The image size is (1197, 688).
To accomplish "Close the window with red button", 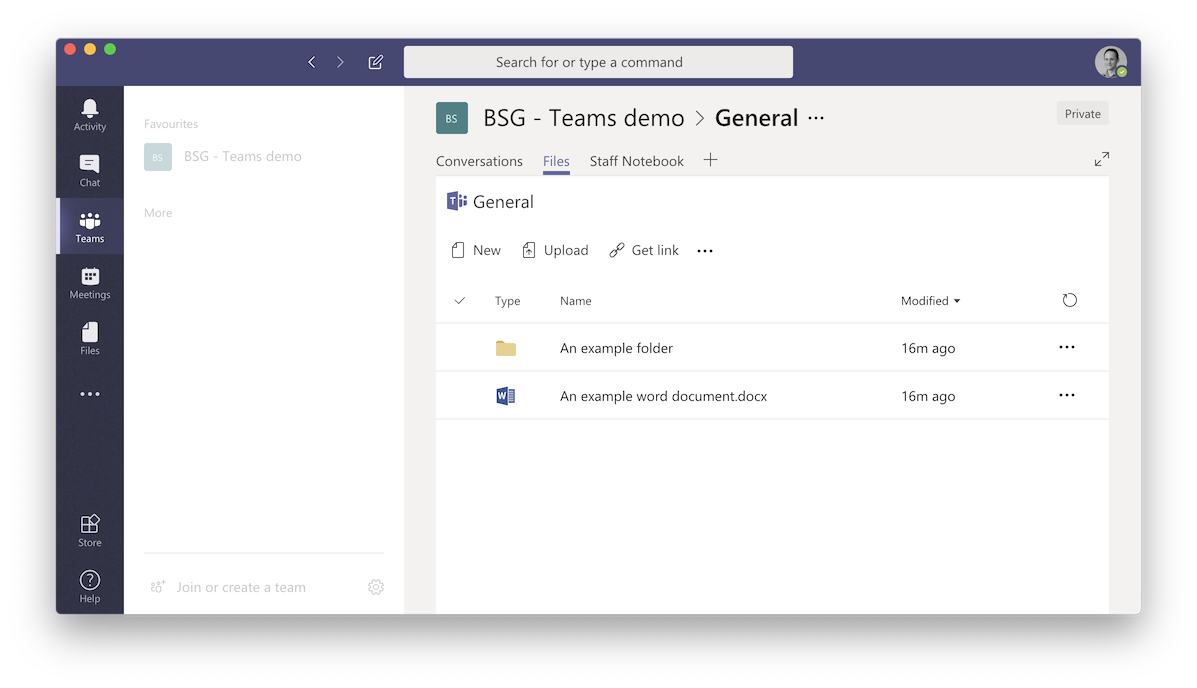I will coord(70,49).
